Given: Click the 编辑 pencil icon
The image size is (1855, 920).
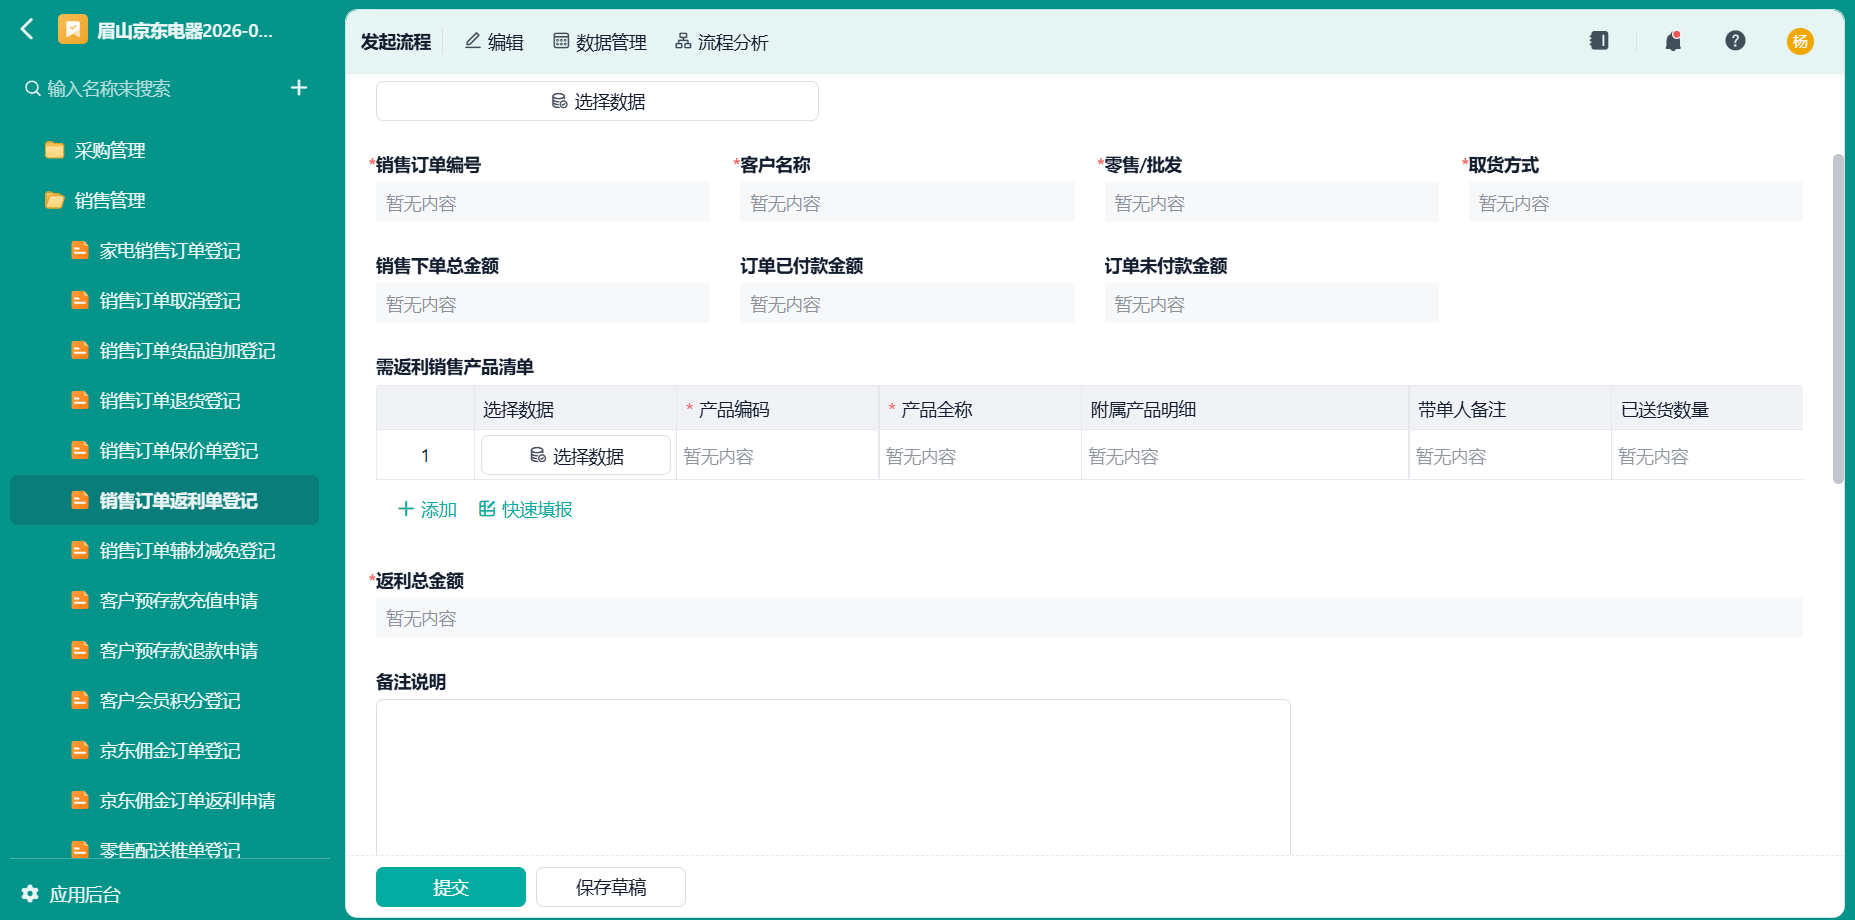Looking at the screenshot, I should coord(473,41).
